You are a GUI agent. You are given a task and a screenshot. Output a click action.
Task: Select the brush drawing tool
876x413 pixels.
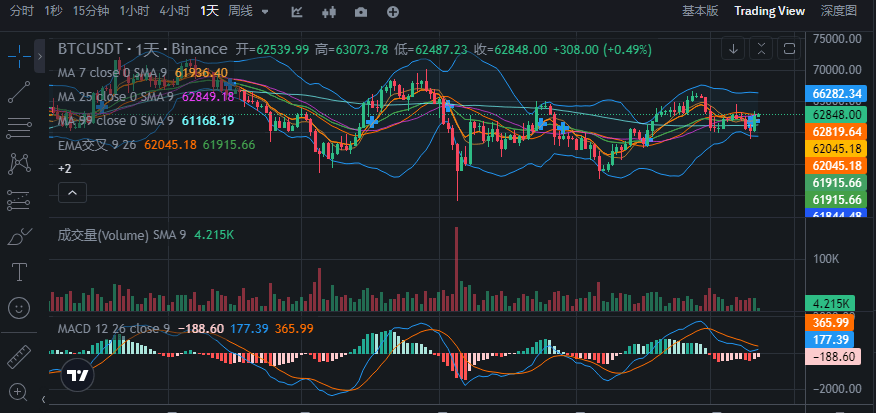tap(20, 236)
